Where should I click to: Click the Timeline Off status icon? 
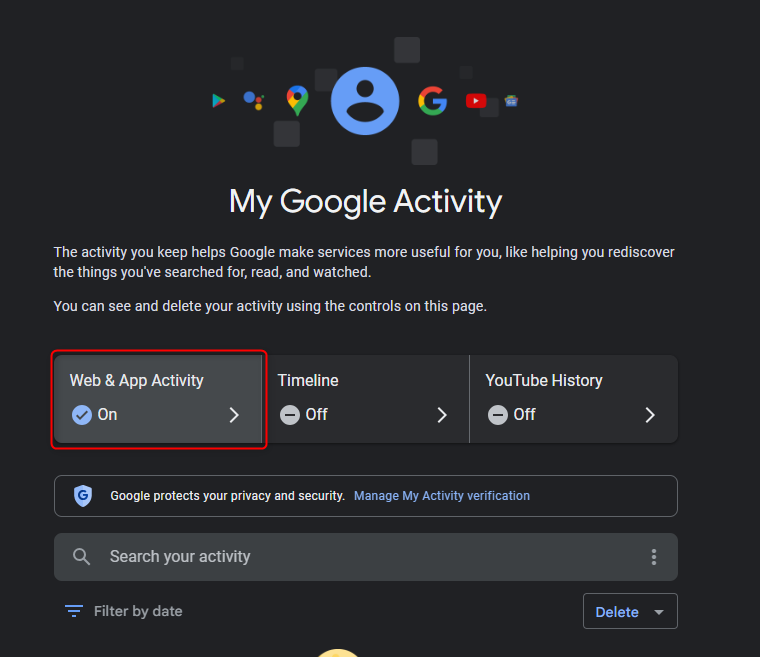[x=290, y=415]
